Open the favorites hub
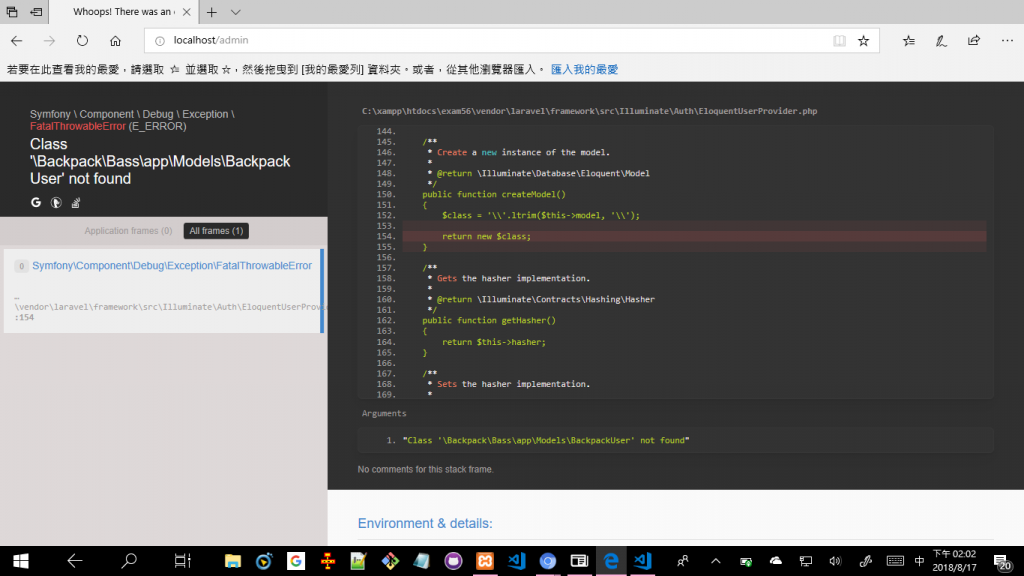The height and width of the screenshot is (576, 1024). tap(908, 40)
